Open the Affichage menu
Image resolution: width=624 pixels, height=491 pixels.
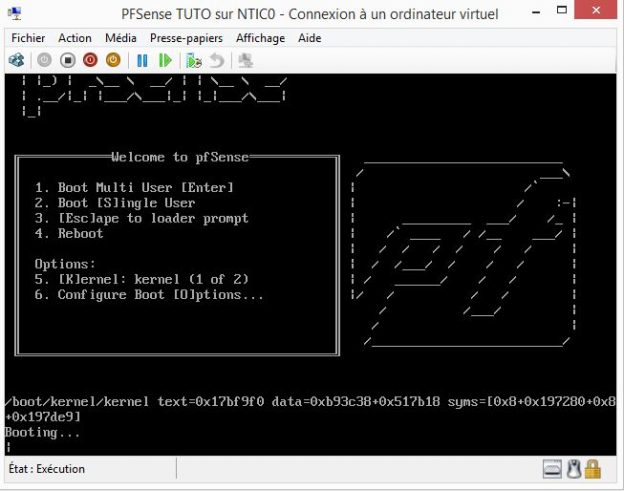click(x=262, y=37)
